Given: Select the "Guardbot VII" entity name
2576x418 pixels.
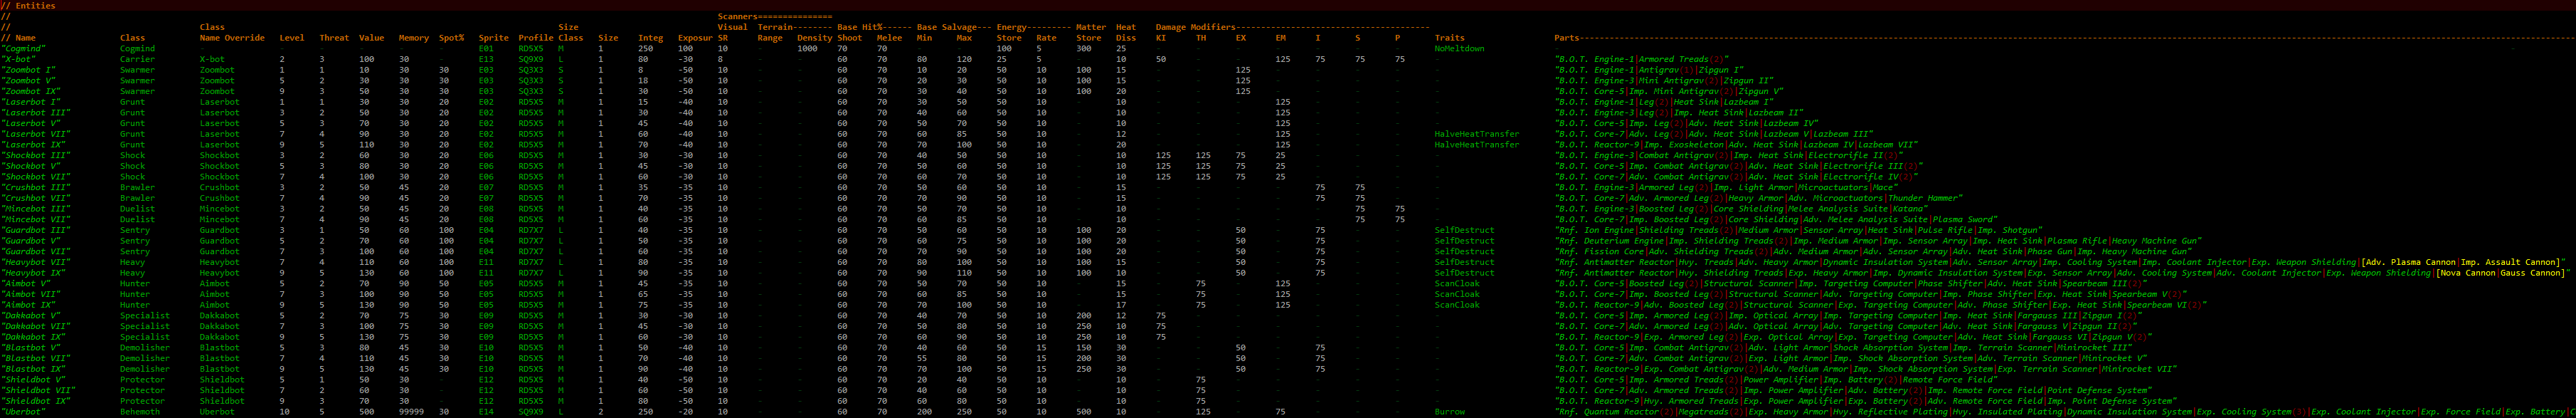Looking at the screenshot, I should click(x=36, y=251).
